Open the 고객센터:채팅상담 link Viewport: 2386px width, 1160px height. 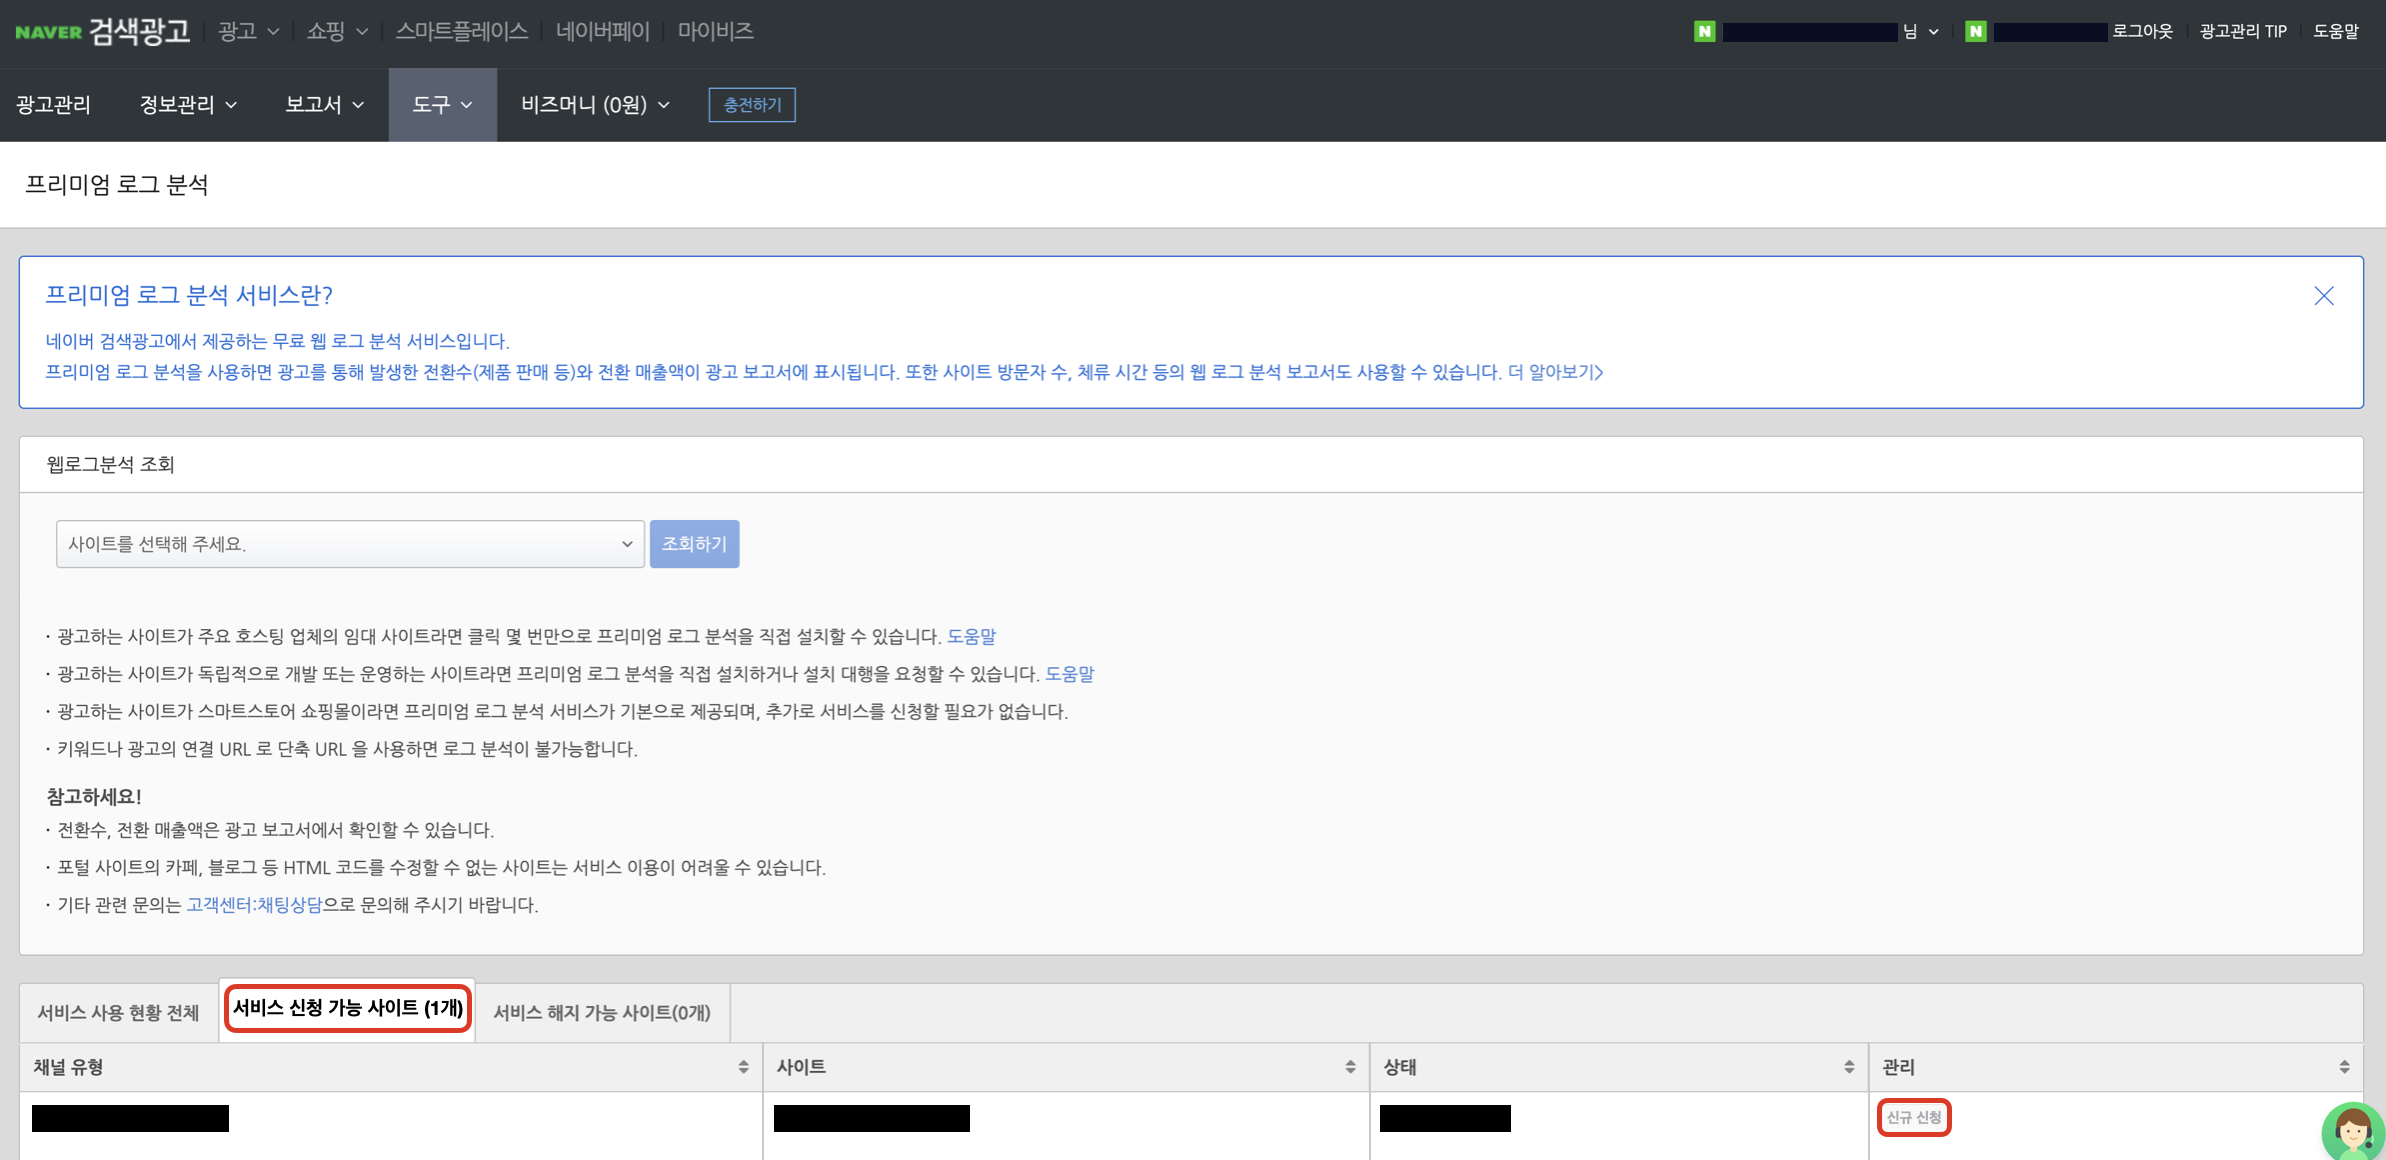(x=255, y=906)
